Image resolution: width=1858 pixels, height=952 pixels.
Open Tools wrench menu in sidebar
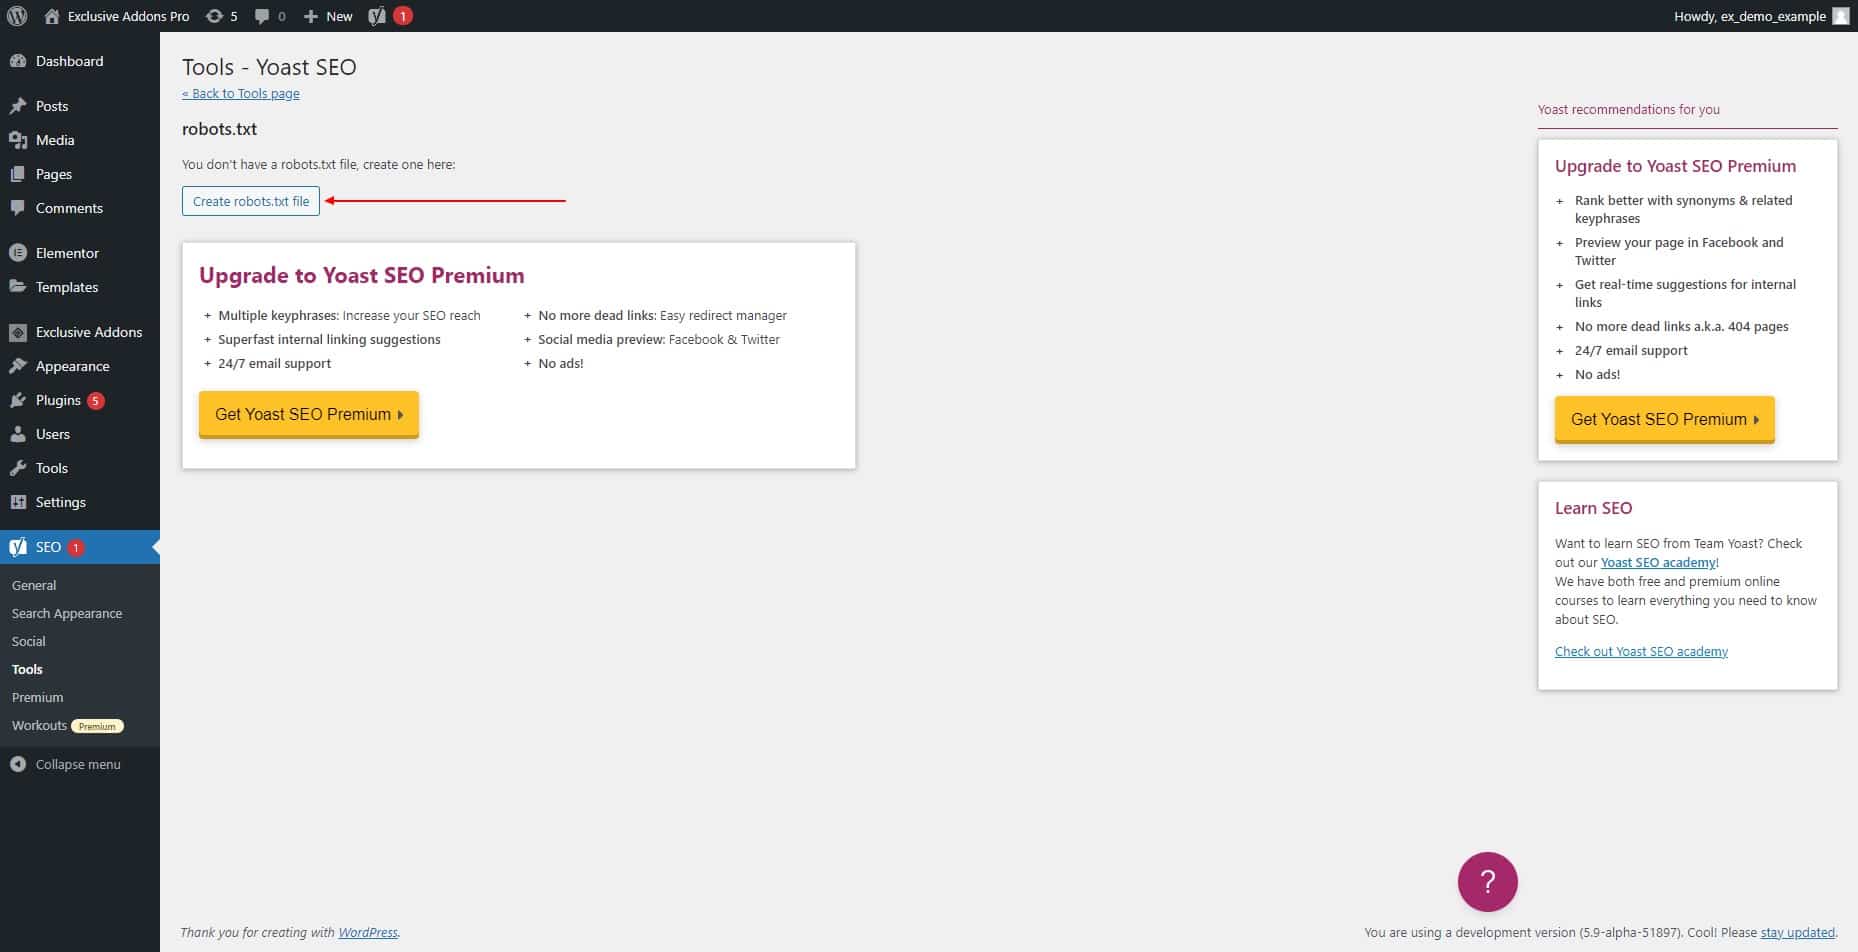click(80, 468)
